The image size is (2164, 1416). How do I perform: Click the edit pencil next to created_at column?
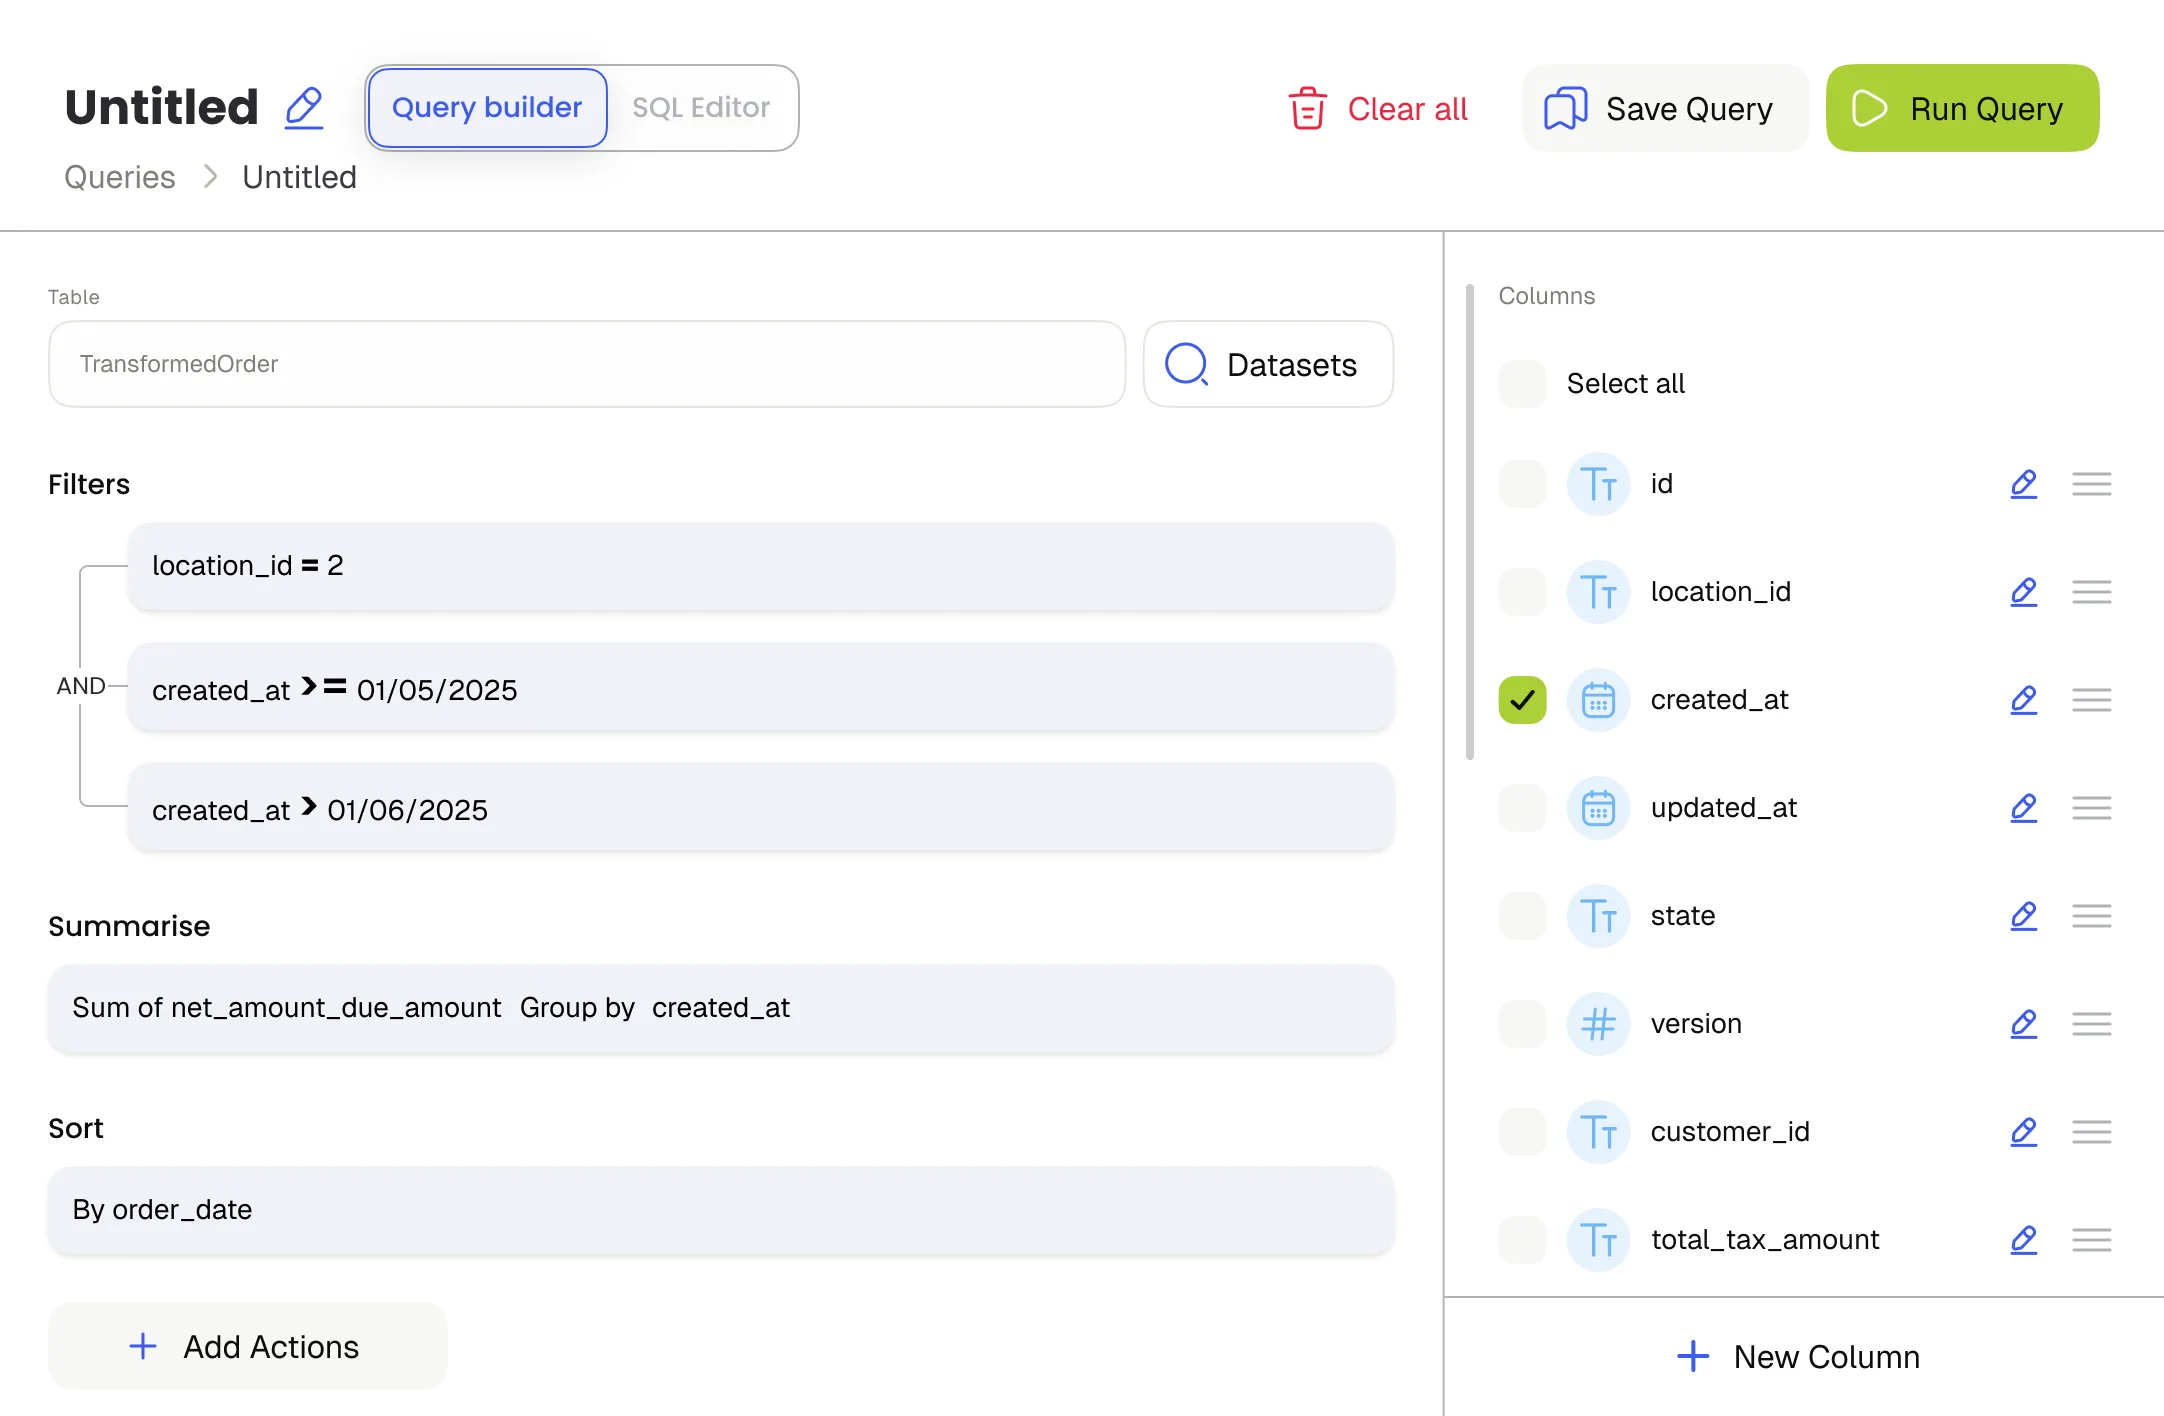2024,699
